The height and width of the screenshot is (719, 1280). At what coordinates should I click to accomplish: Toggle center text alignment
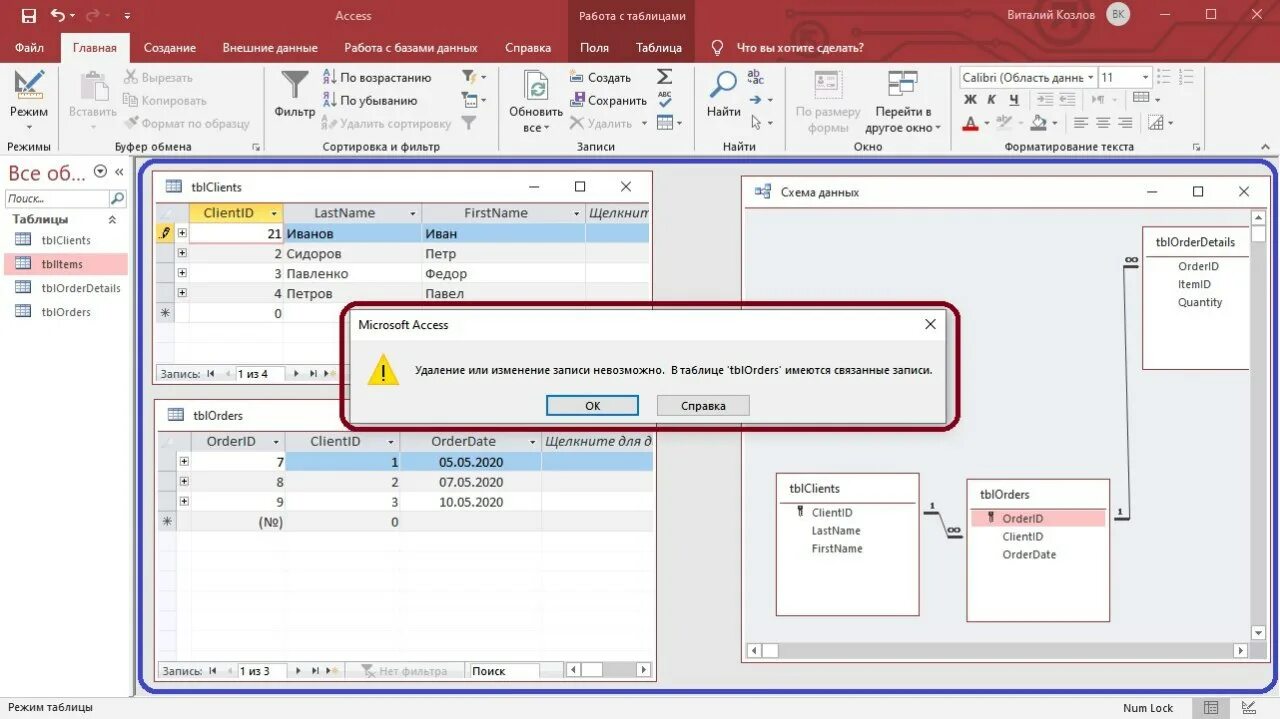point(1103,123)
